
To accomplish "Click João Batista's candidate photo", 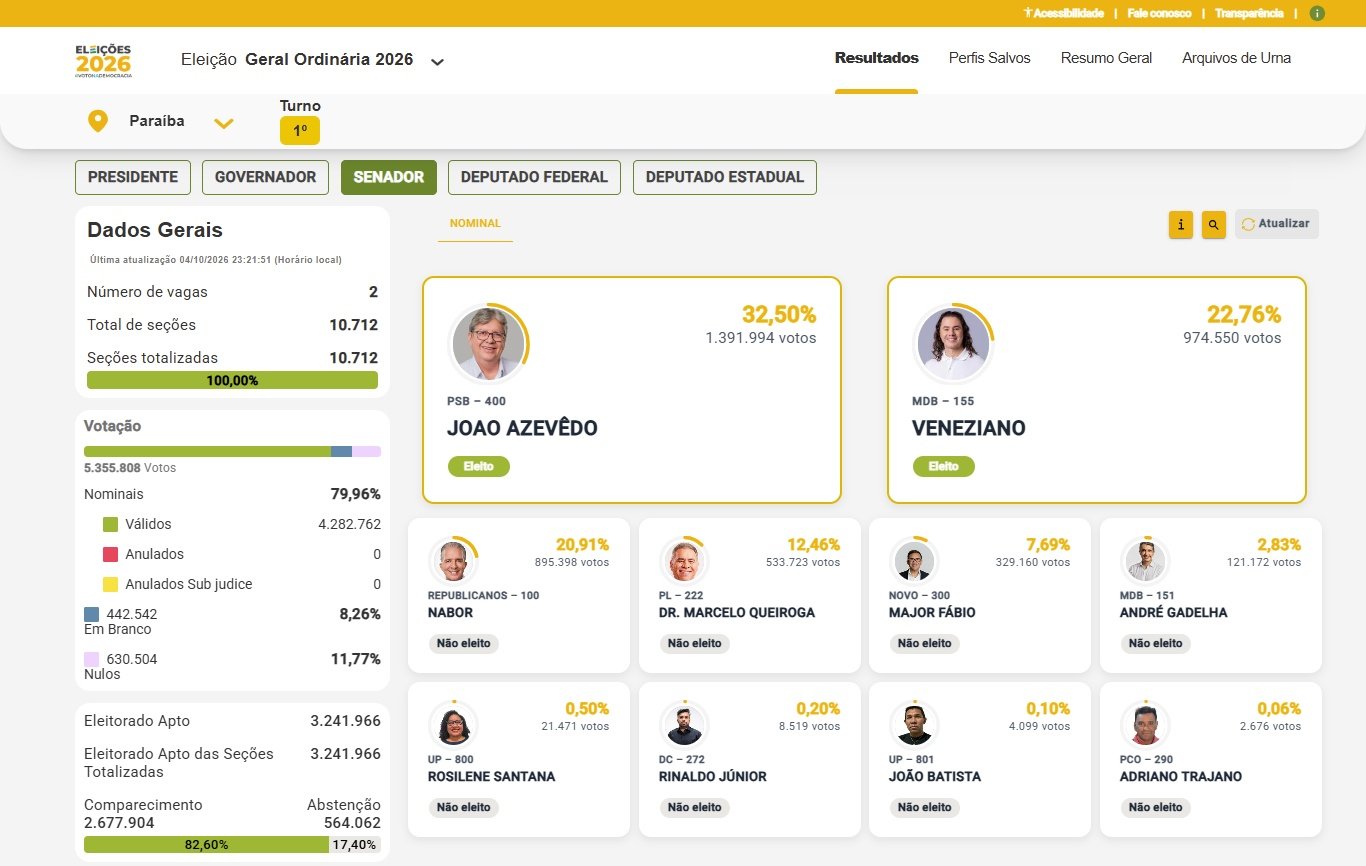I will point(914,724).
